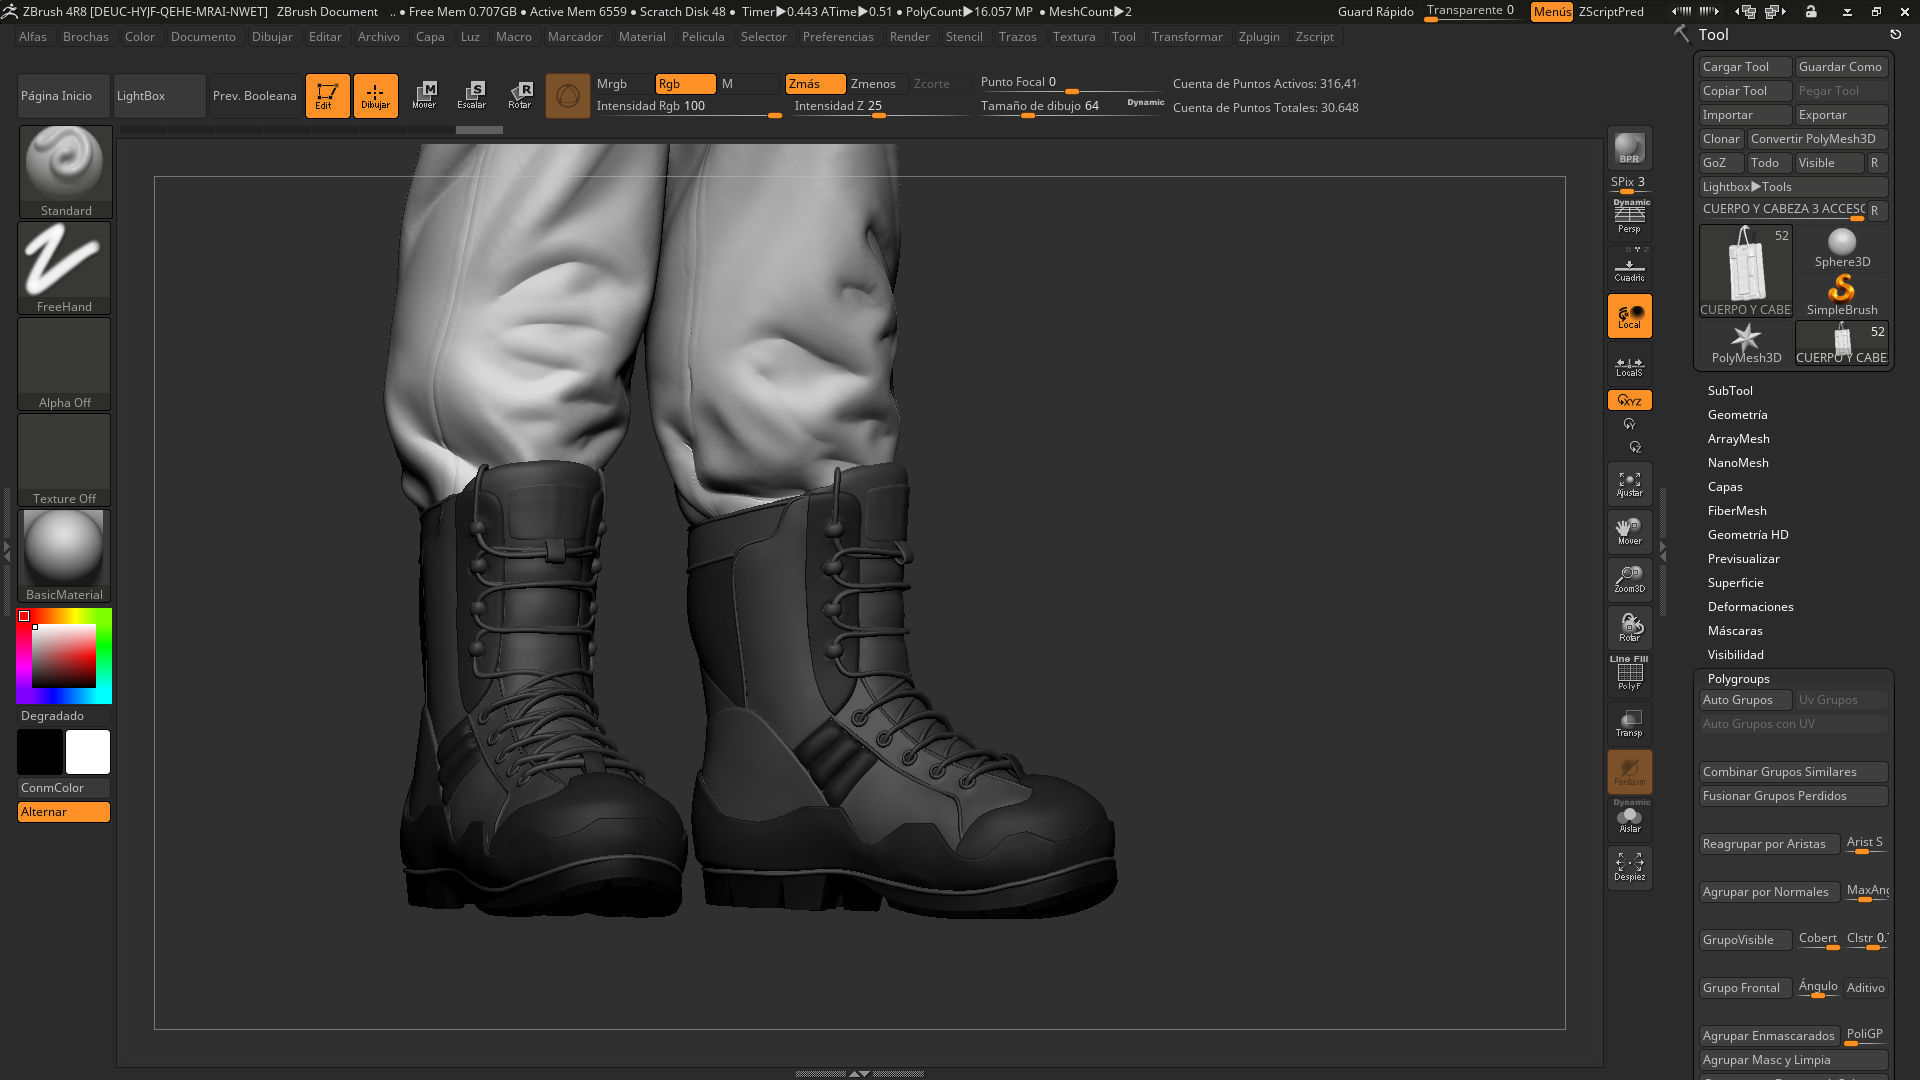This screenshot has width=1920, height=1080.
Task: Click the Guardar Como button
Action: (1841, 67)
